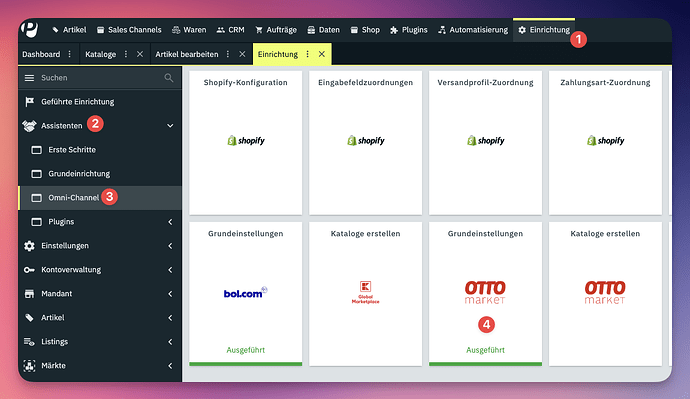690x399 pixels.
Task: Click the search magnifier icon
Action: 169,78
